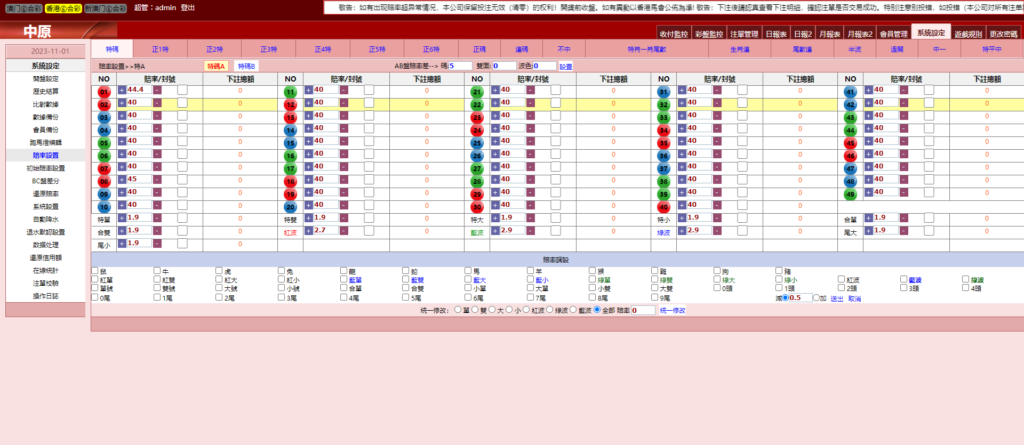Check the lock checkbox for number 12
1024x445 pixels.
(369, 103)
